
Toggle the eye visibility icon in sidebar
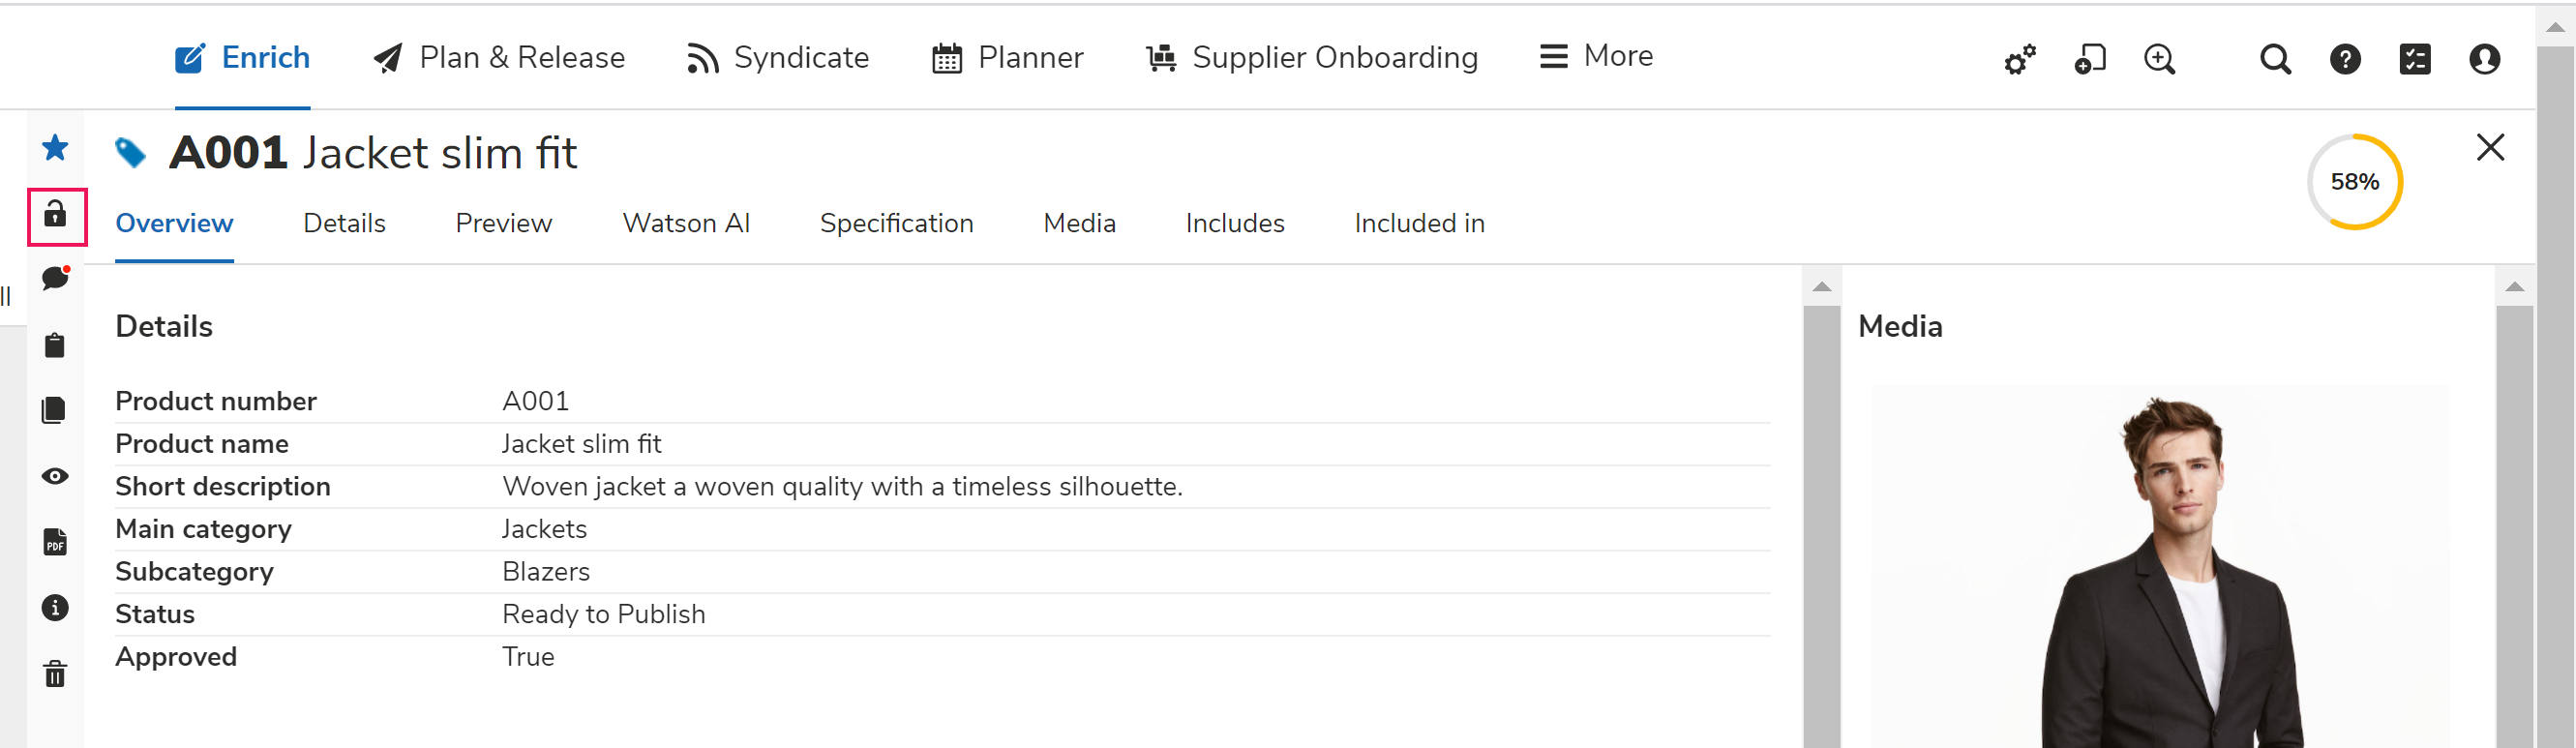55,476
